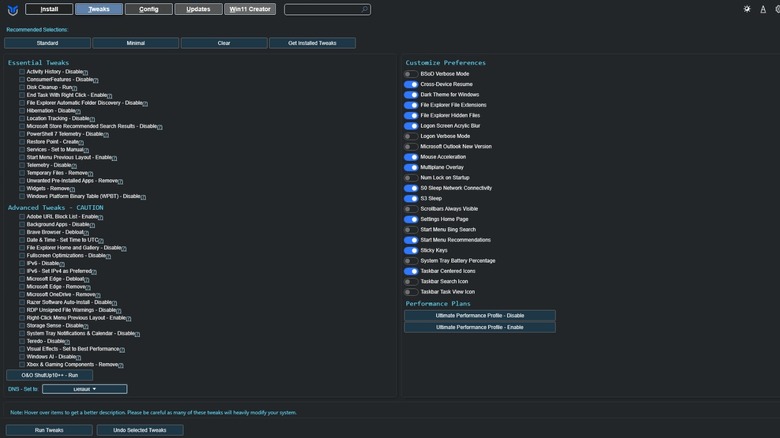Check Location Tracking - Disable checkbox
The width and height of the screenshot is (780, 438).
click(22, 118)
